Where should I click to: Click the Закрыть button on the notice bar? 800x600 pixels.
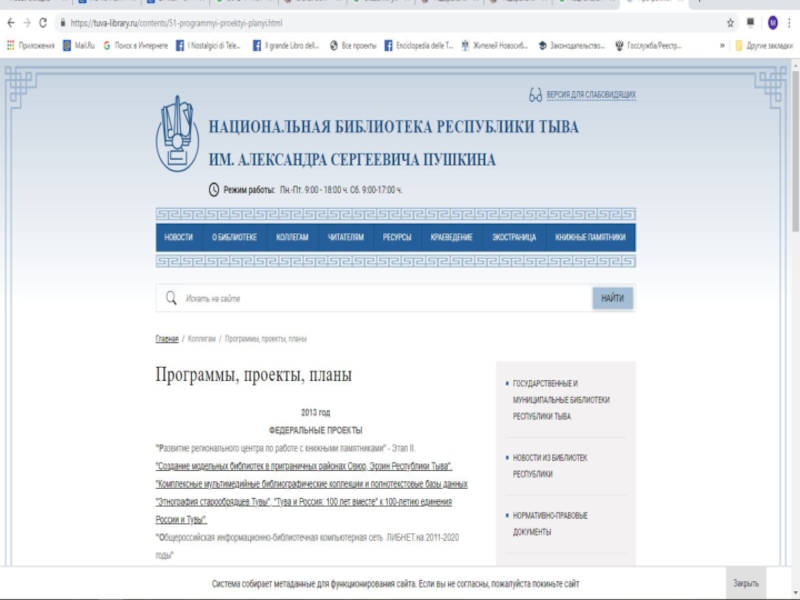tap(746, 583)
